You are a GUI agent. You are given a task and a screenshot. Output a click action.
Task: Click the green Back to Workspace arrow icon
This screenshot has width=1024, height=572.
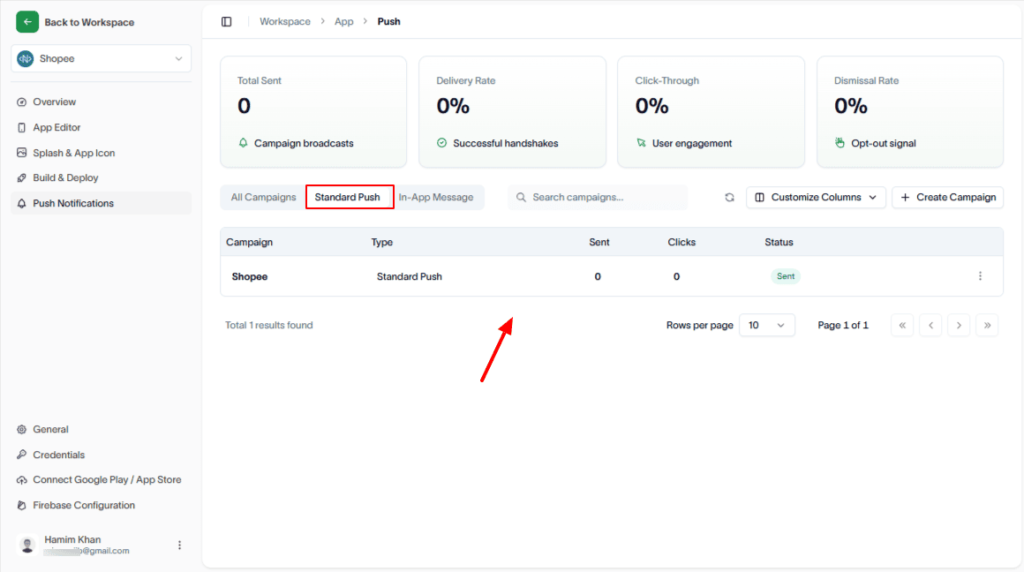(x=27, y=22)
